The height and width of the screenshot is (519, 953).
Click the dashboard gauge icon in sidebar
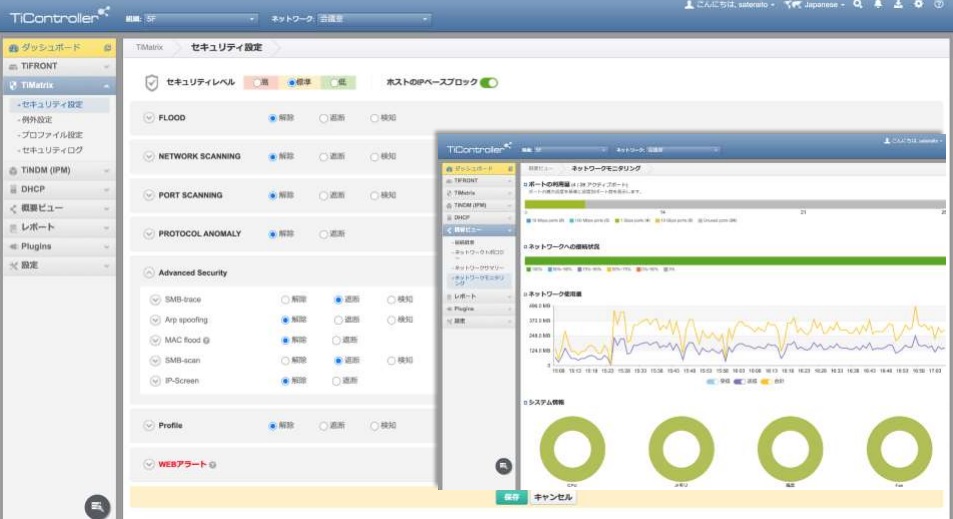[x=13, y=47]
